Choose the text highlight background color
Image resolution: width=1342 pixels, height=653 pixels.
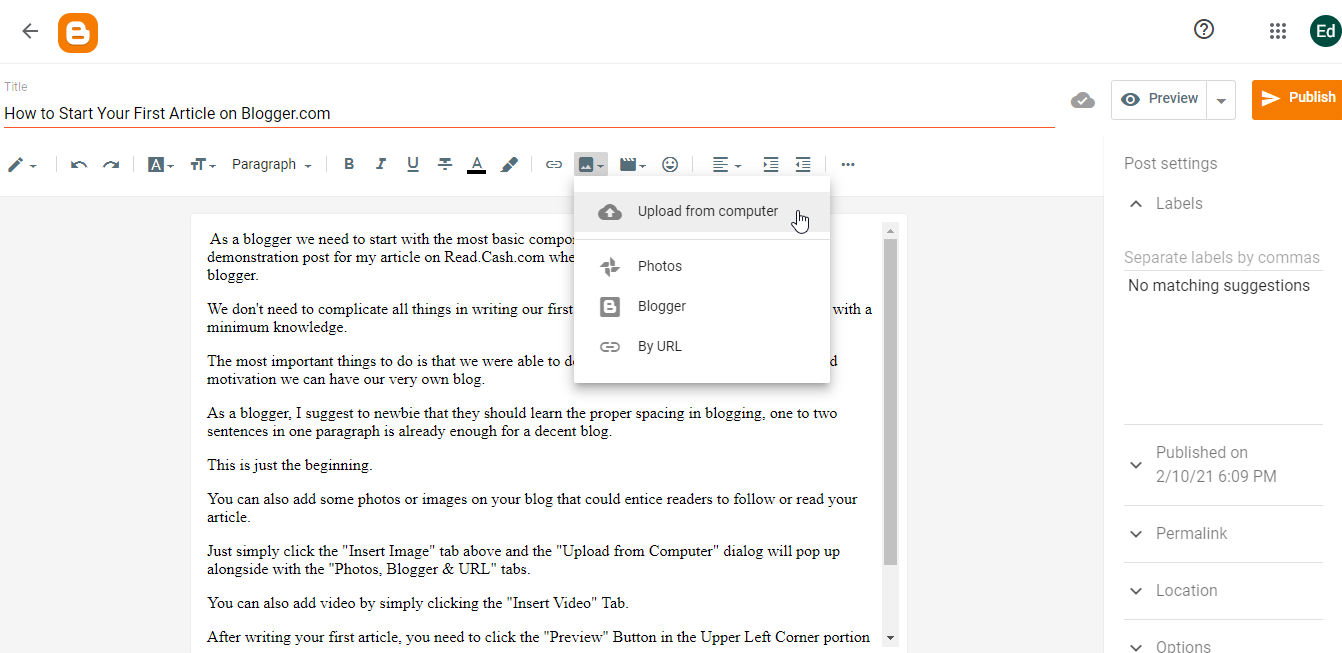509,164
